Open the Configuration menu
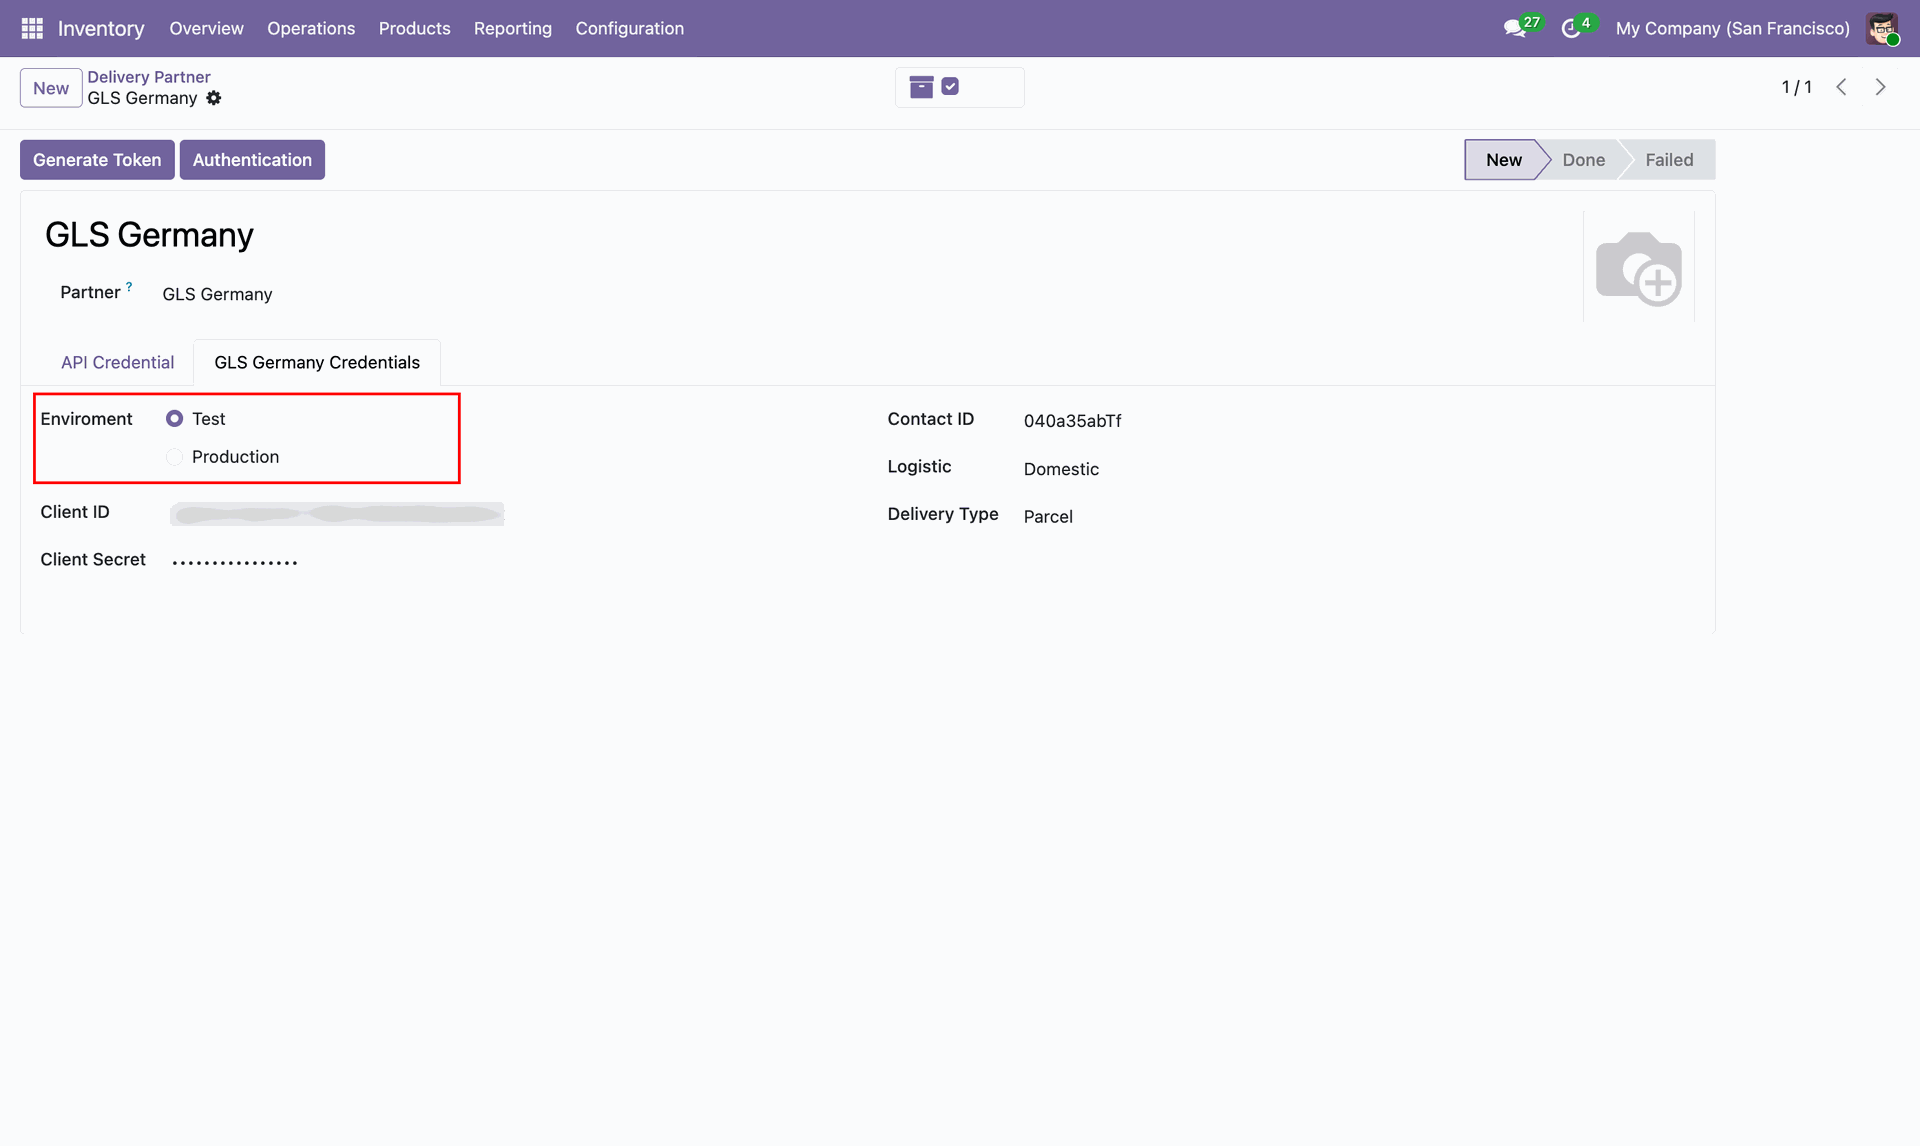Screen dimensions: 1920x1146 pyautogui.click(x=629, y=28)
